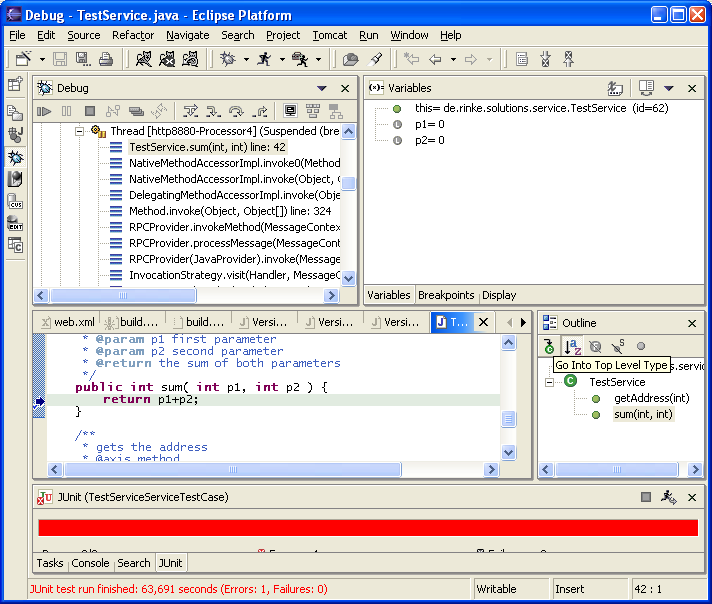Collapse the Thread http8880-Processor4 node
712x604 pixels.
pos(80,131)
